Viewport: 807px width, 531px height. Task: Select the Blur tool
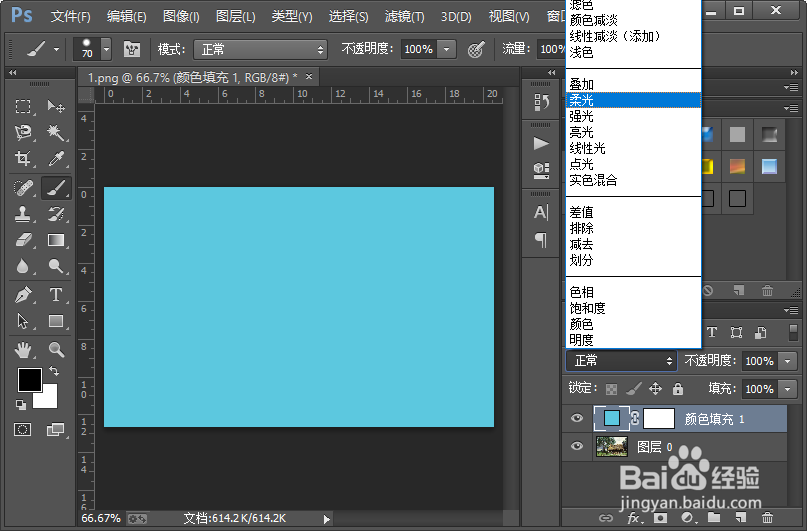(x=23, y=266)
